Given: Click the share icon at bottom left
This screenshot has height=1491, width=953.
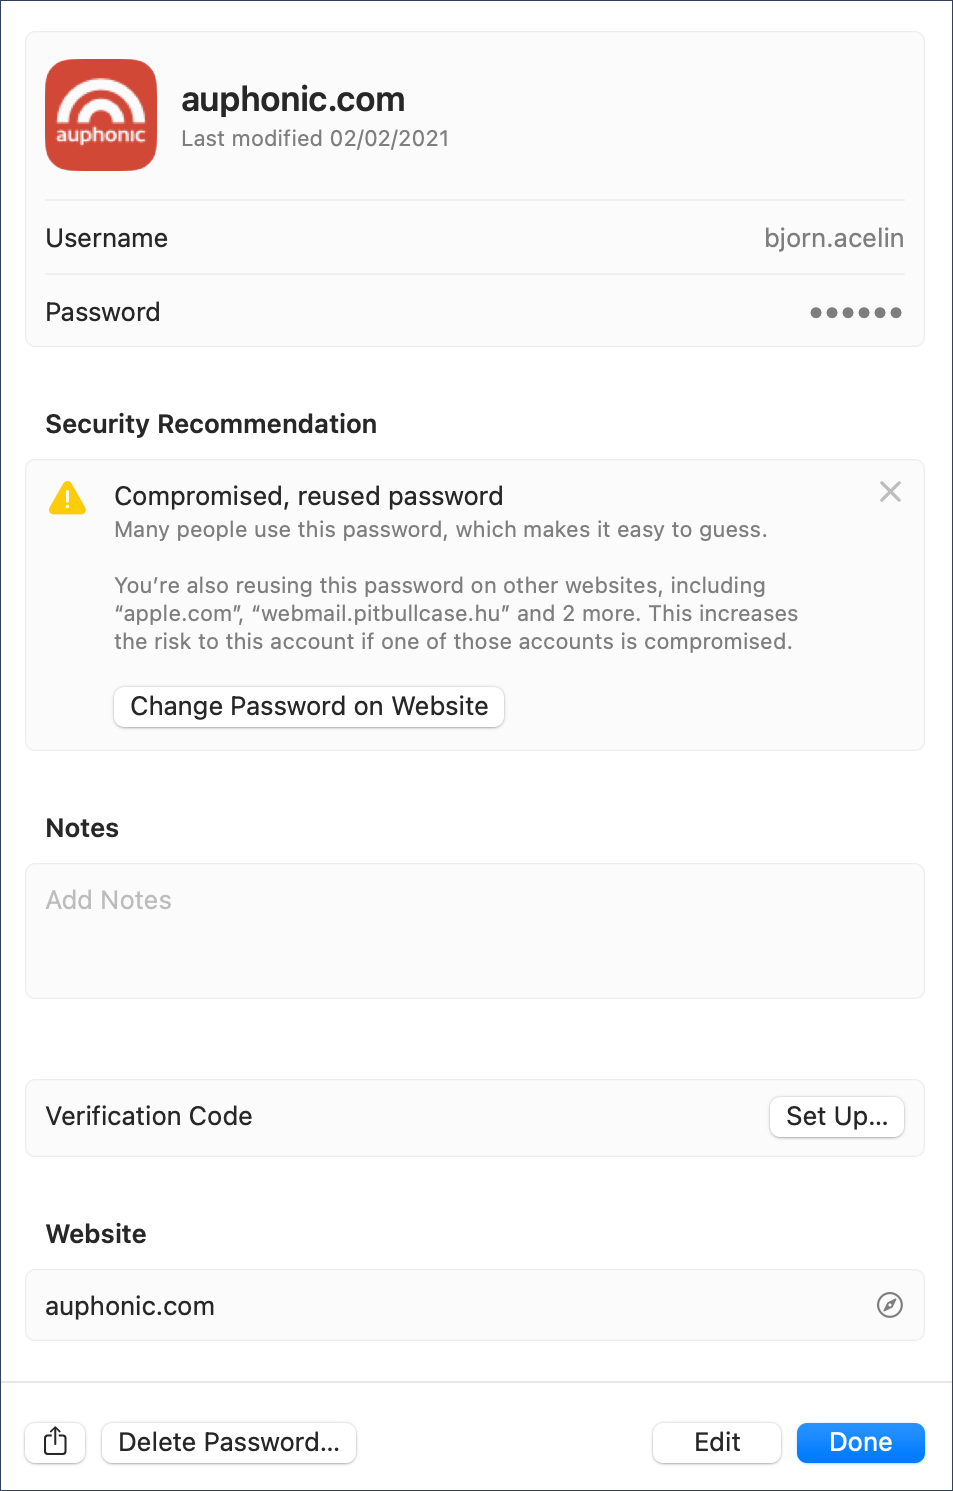Looking at the screenshot, I should point(56,1442).
